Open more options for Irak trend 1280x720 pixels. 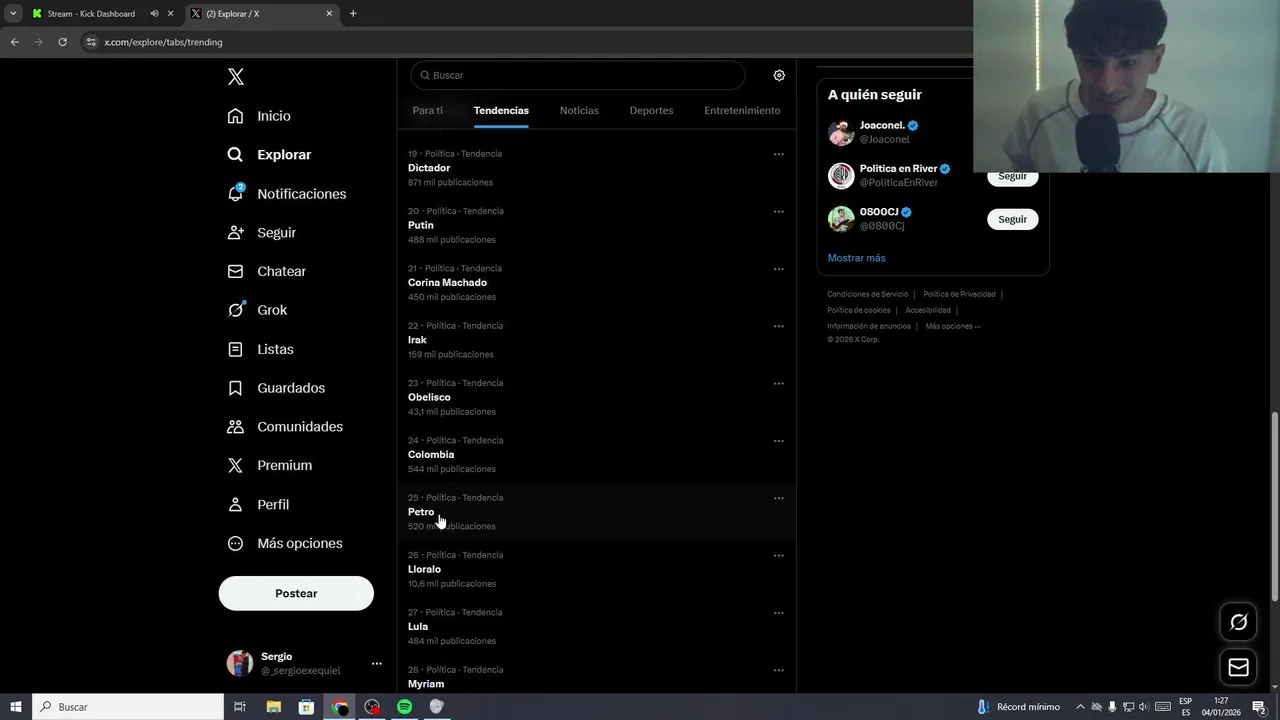coord(778,326)
